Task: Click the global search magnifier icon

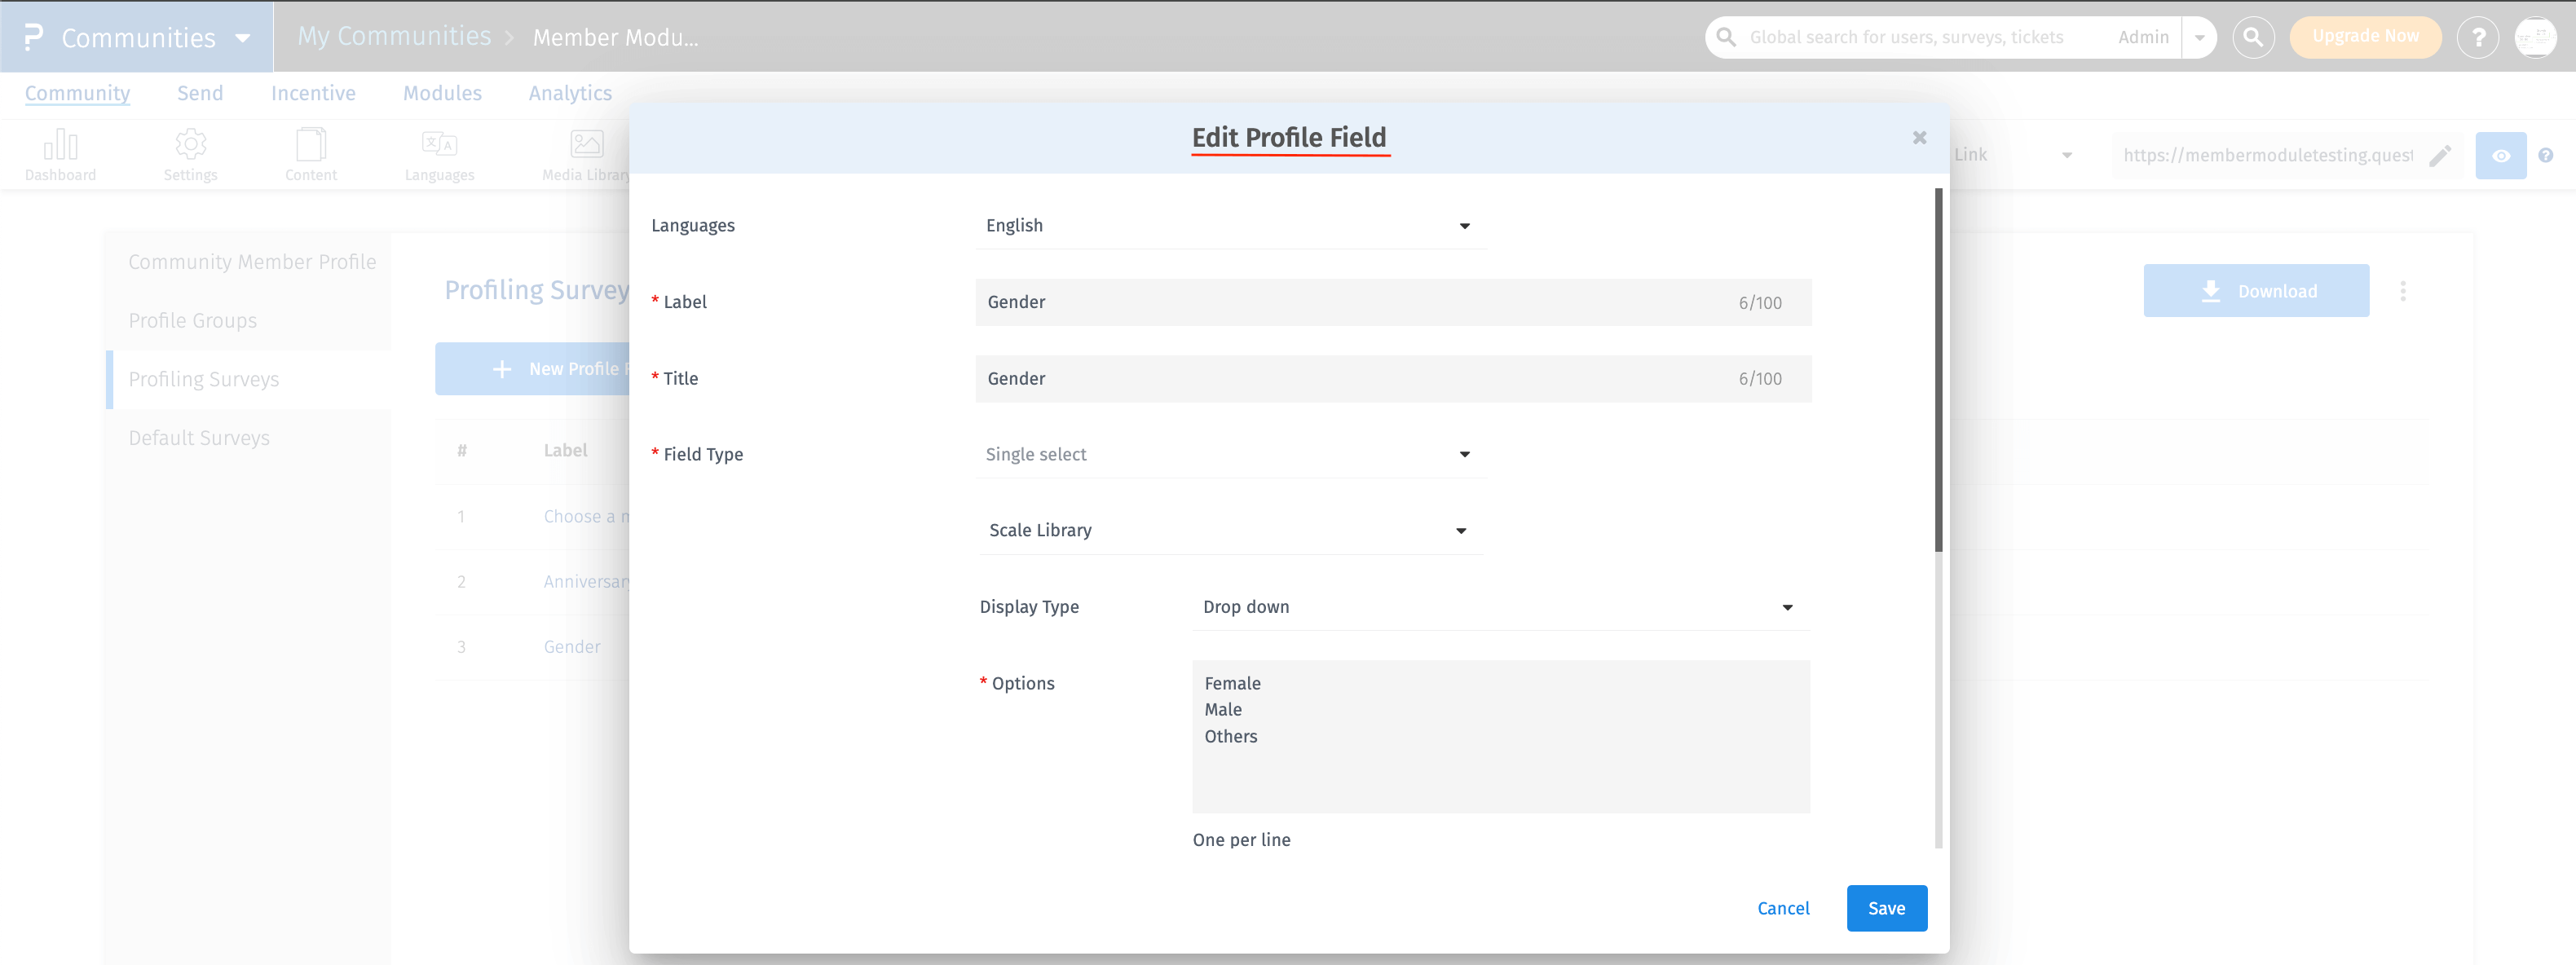Action: tap(2254, 37)
